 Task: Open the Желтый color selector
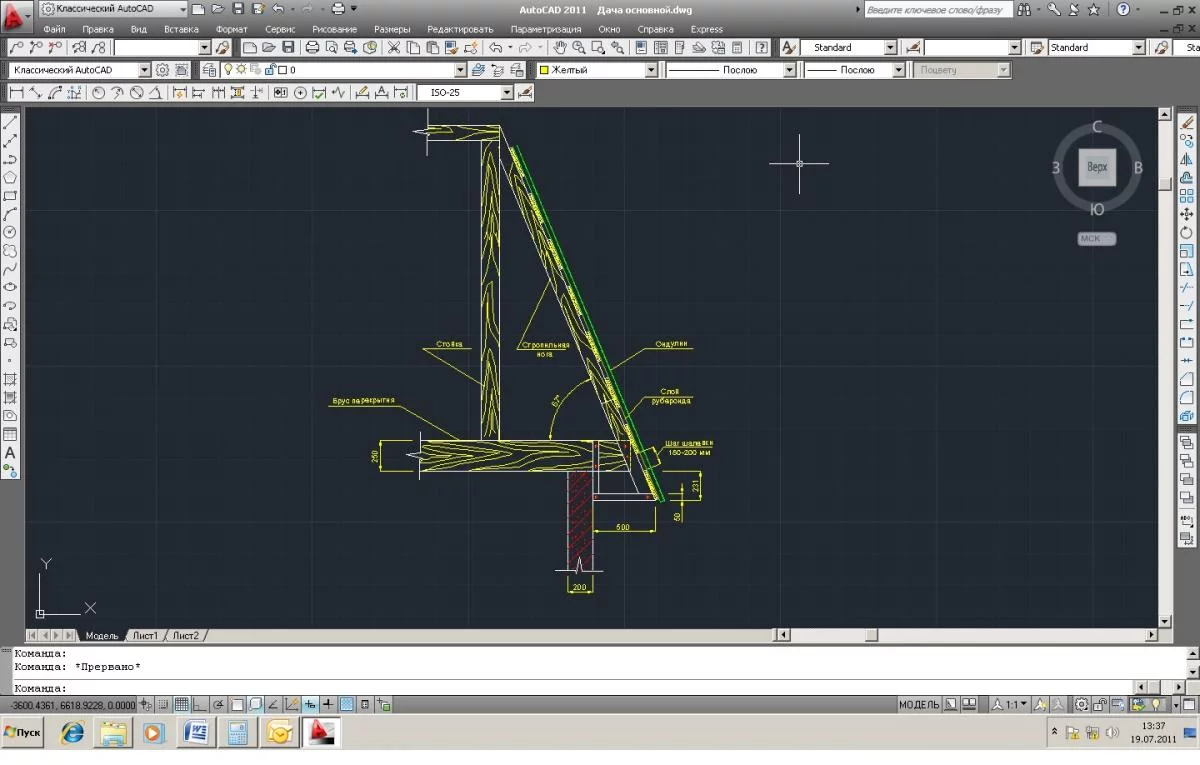tap(651, 70)
